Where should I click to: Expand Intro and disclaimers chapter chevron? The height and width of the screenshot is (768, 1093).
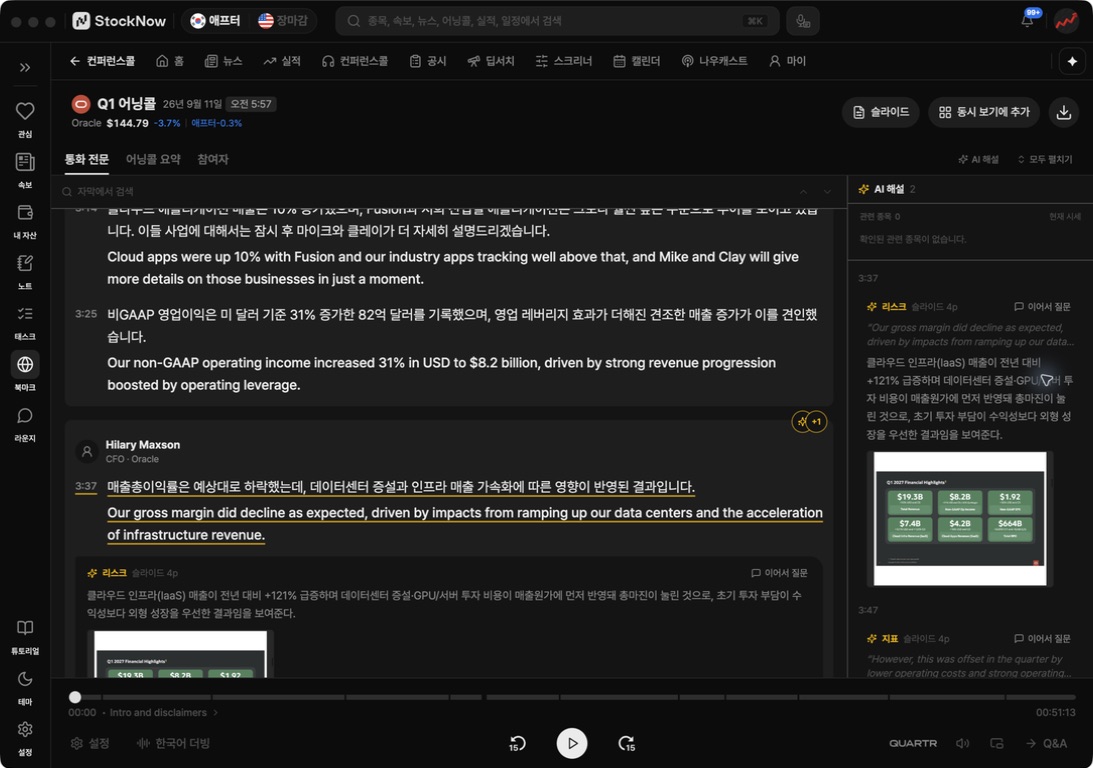click(x=215, y=713)
